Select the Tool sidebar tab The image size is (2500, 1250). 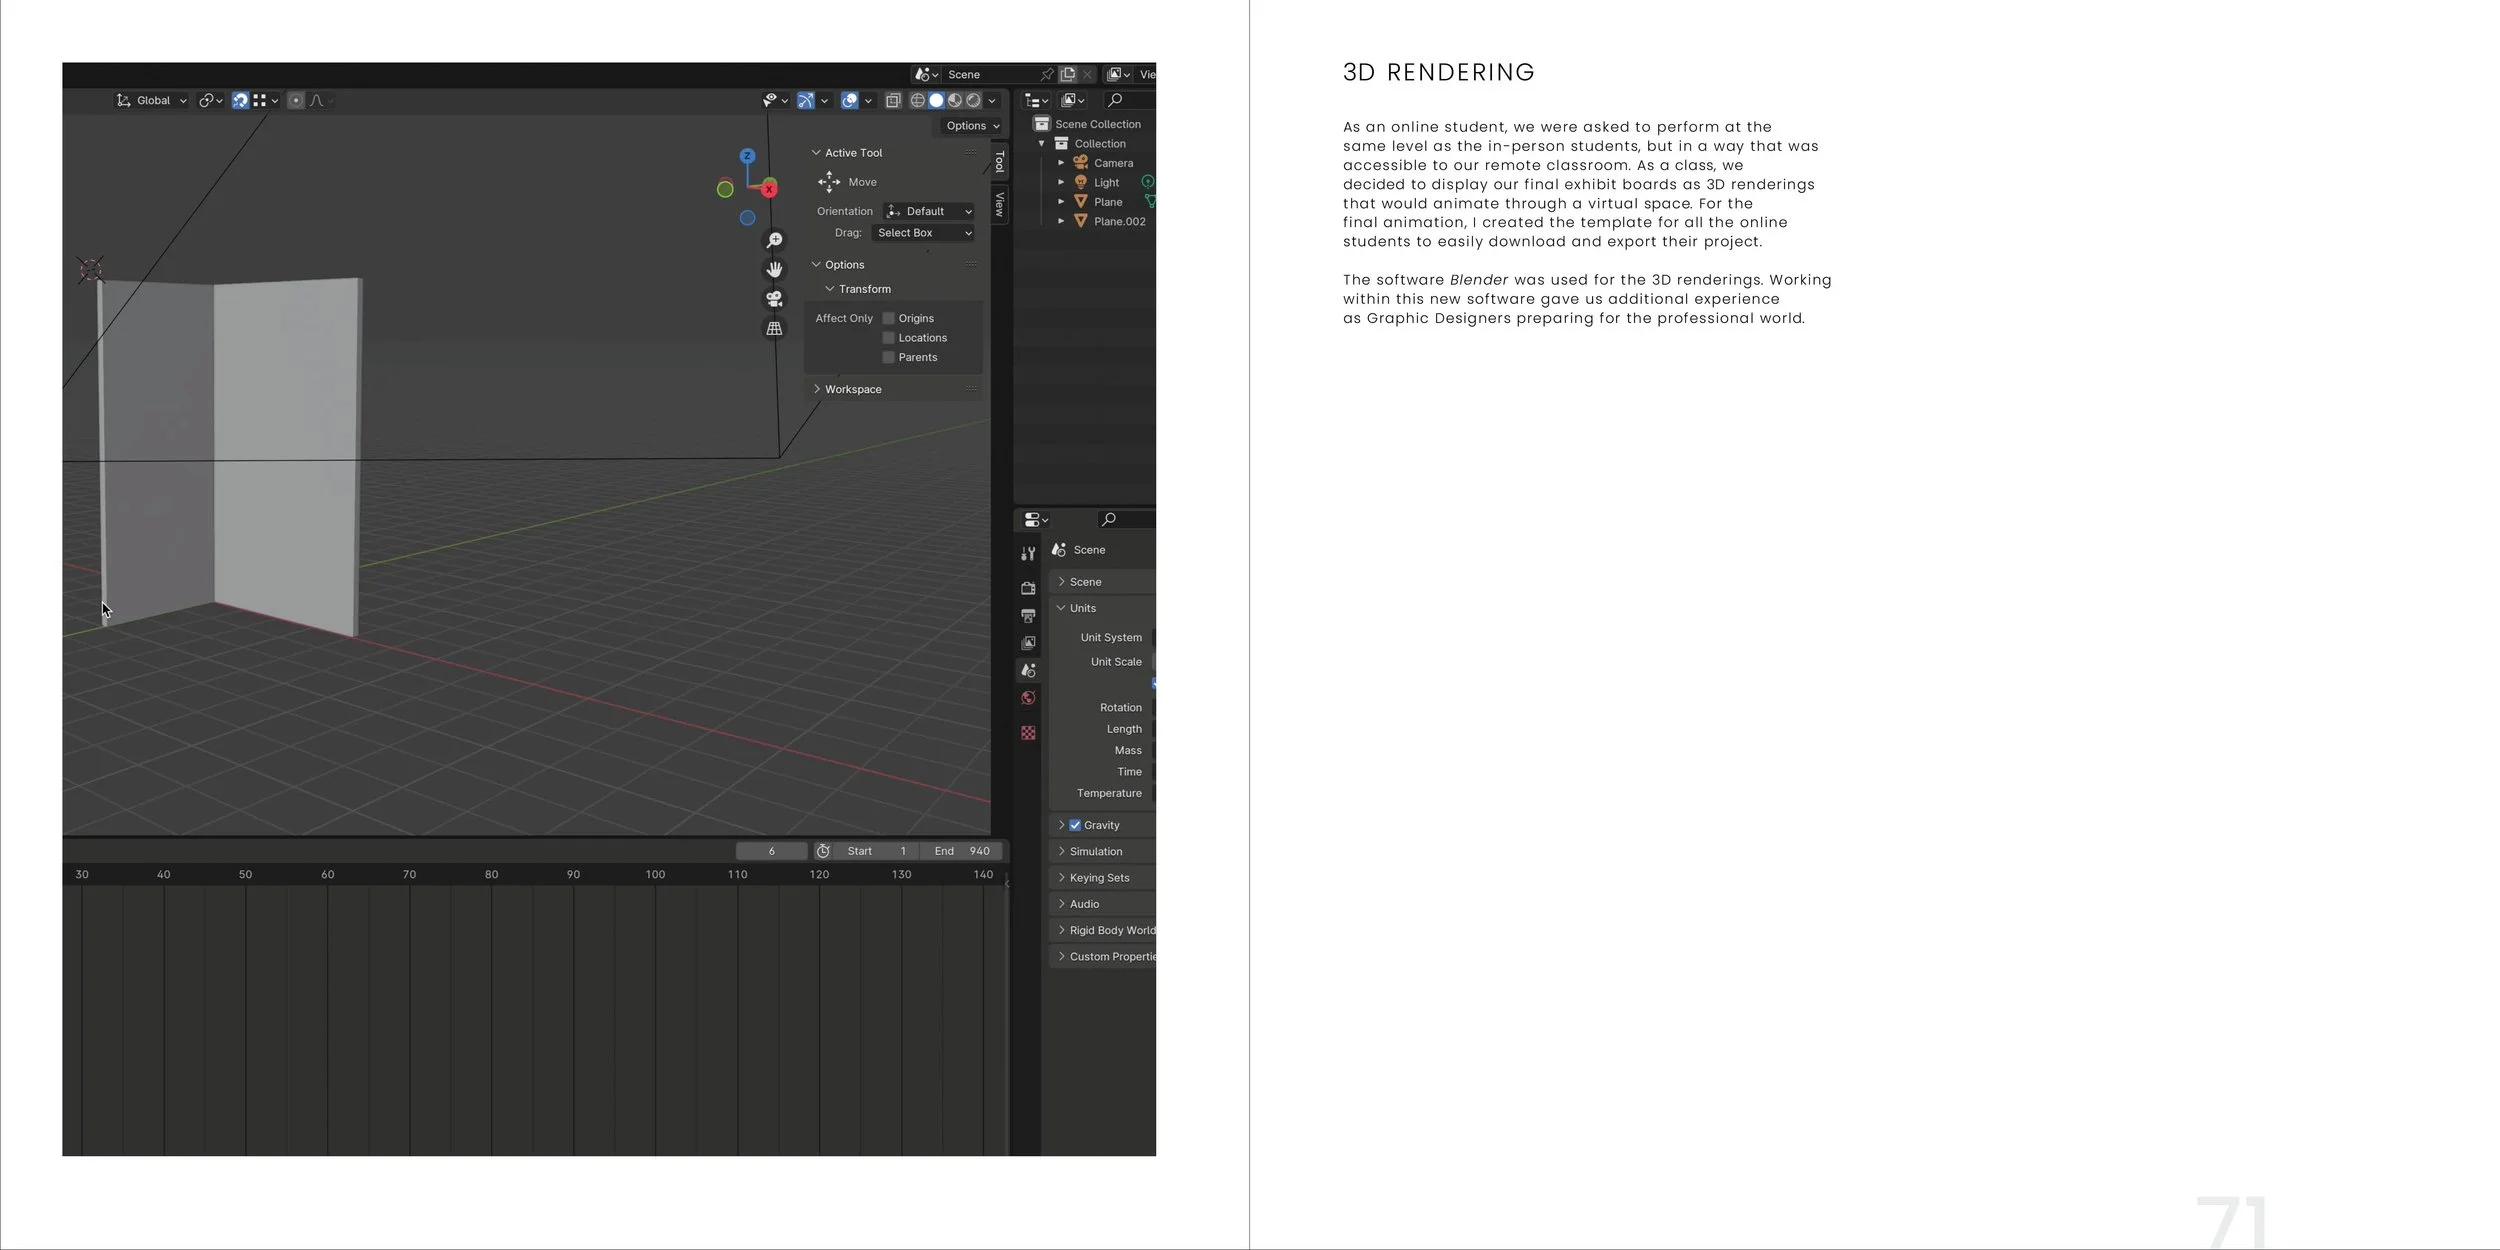999,162
